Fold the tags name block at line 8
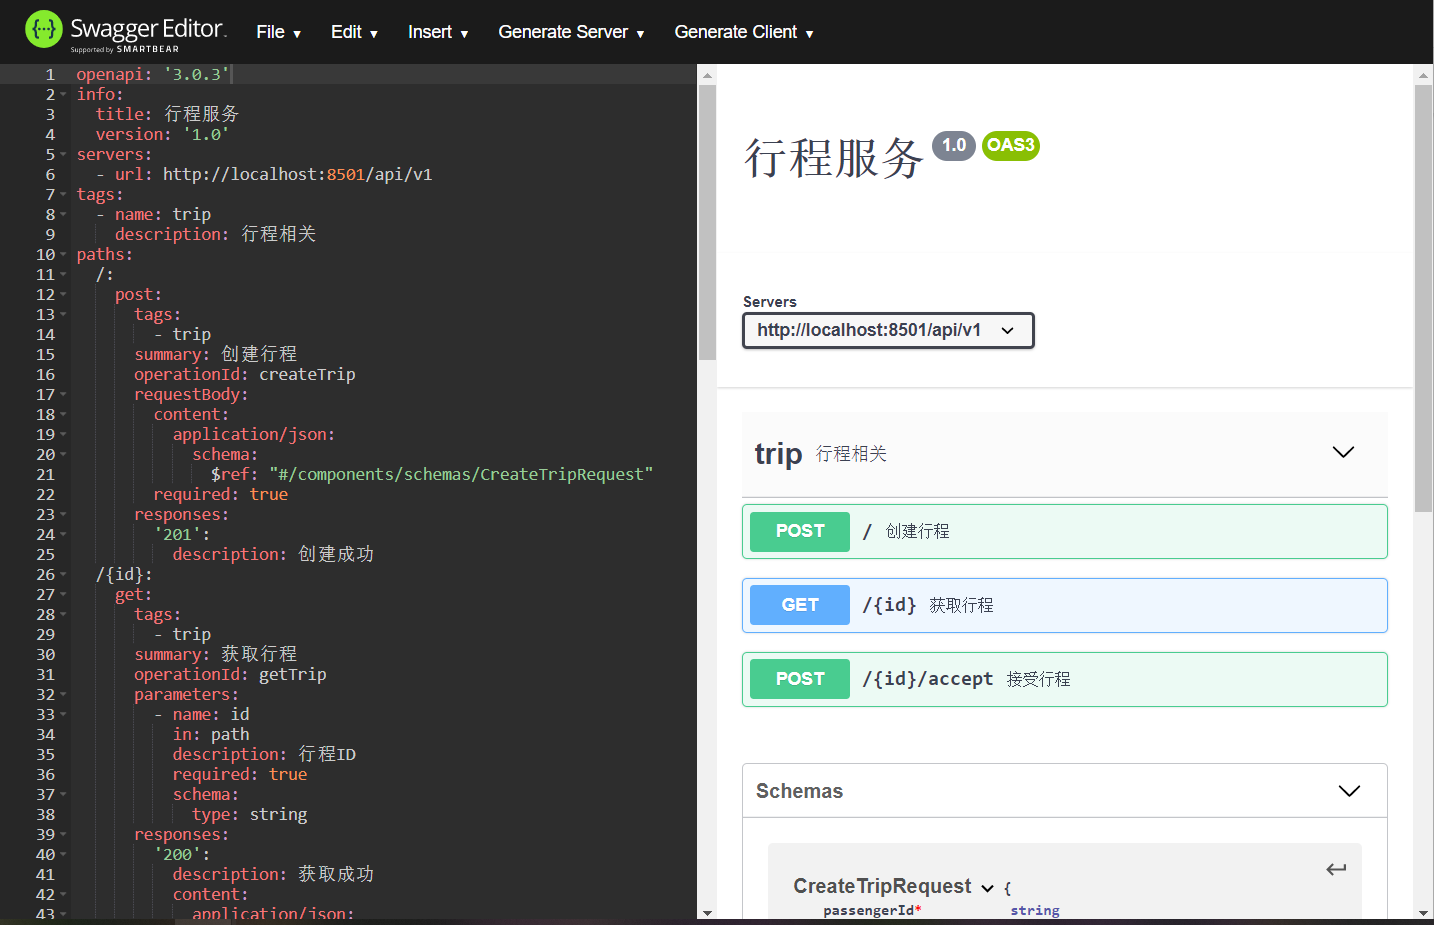 [x=63, y=214]
